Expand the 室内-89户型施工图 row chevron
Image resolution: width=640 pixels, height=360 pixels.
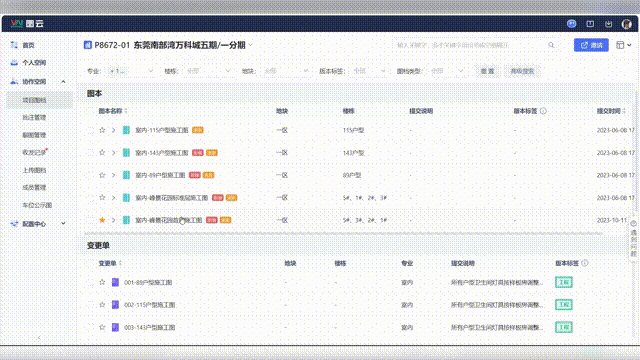pyautogui.click(x=113, y=175)
